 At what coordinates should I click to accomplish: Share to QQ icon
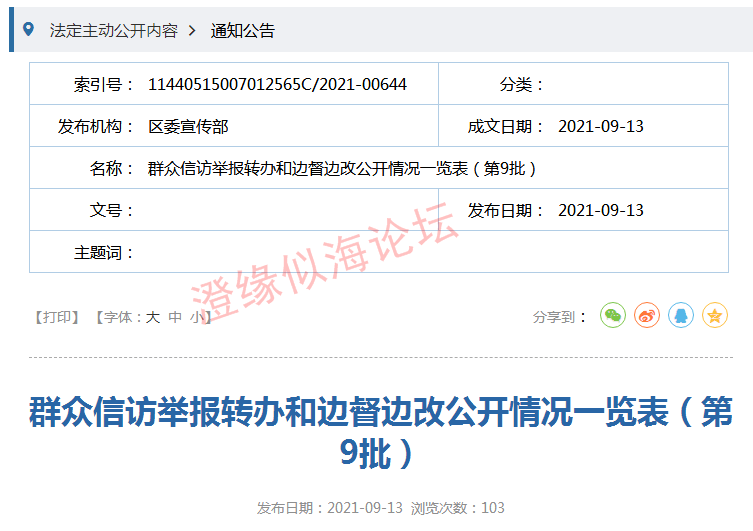681,315
